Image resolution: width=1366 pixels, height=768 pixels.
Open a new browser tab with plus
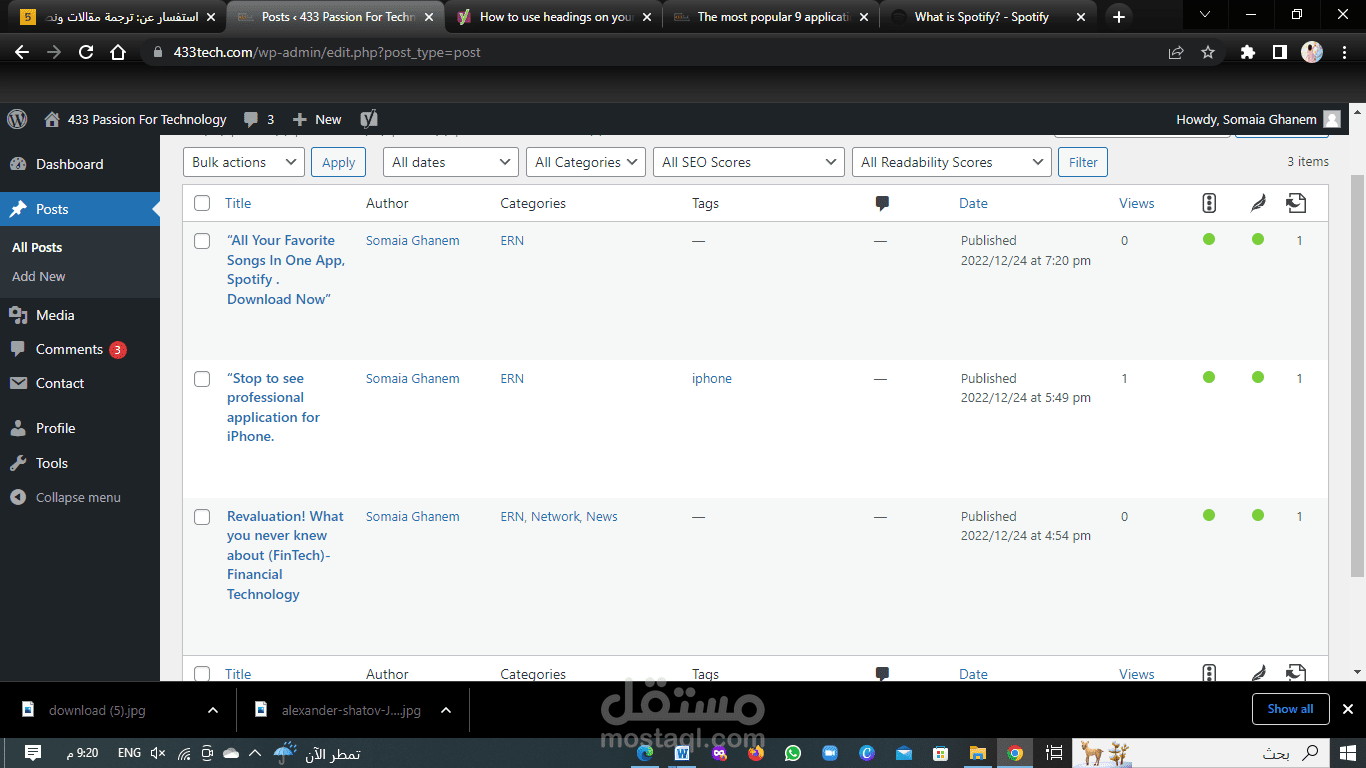(1119, 17)
